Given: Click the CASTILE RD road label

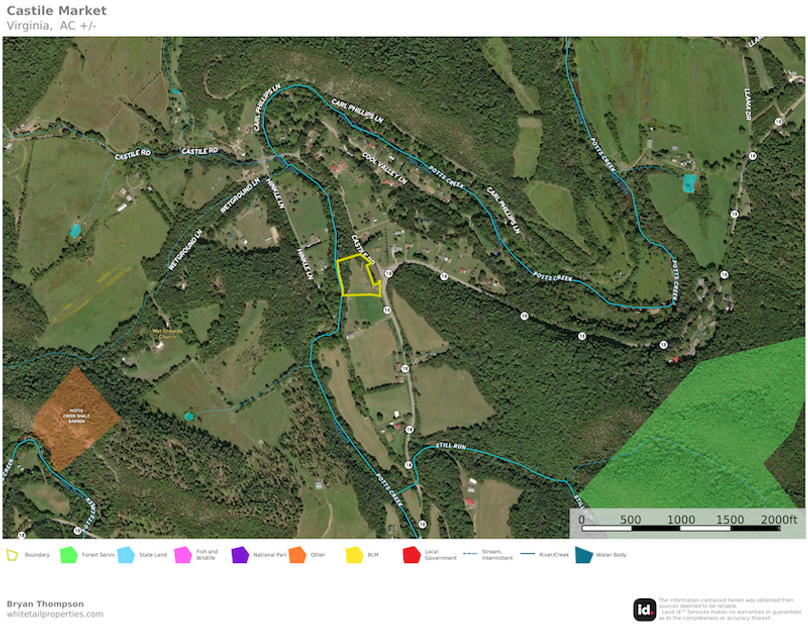Looking at the screenshot, I should (x=199, y=150).
